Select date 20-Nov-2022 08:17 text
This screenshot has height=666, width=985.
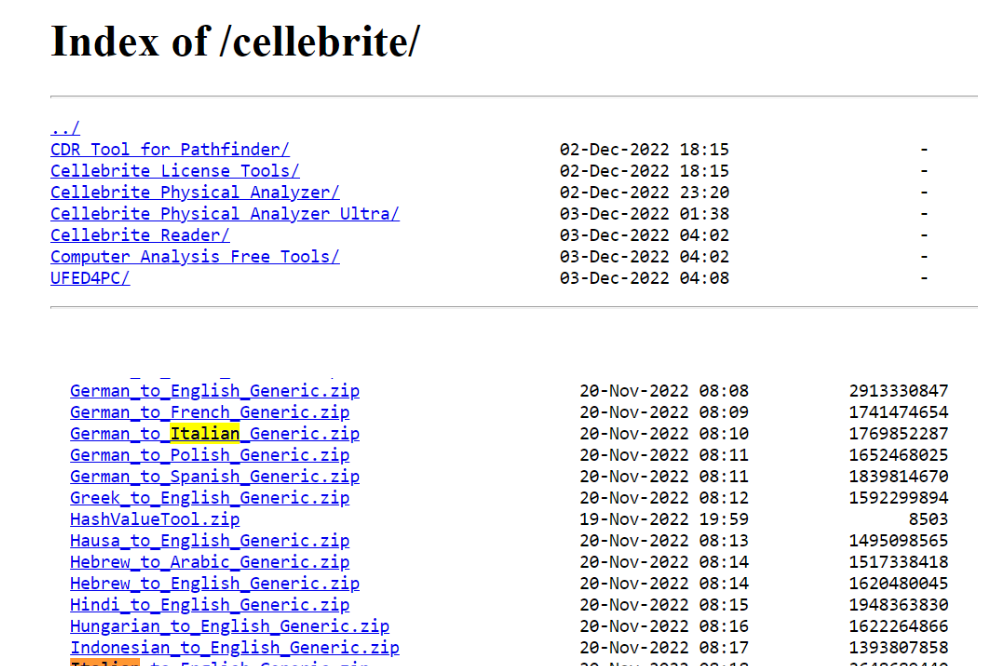[x=664, y=647]
